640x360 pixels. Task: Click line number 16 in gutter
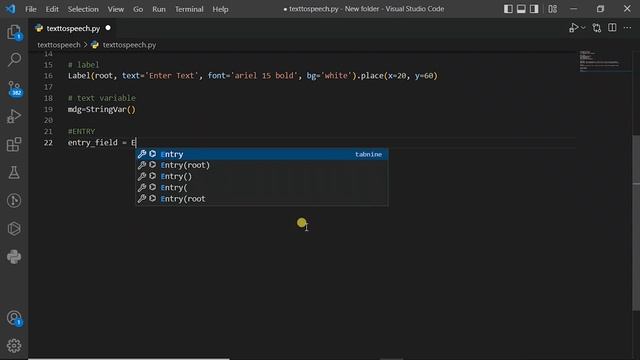pyautogui.click(x=48, y=76)
